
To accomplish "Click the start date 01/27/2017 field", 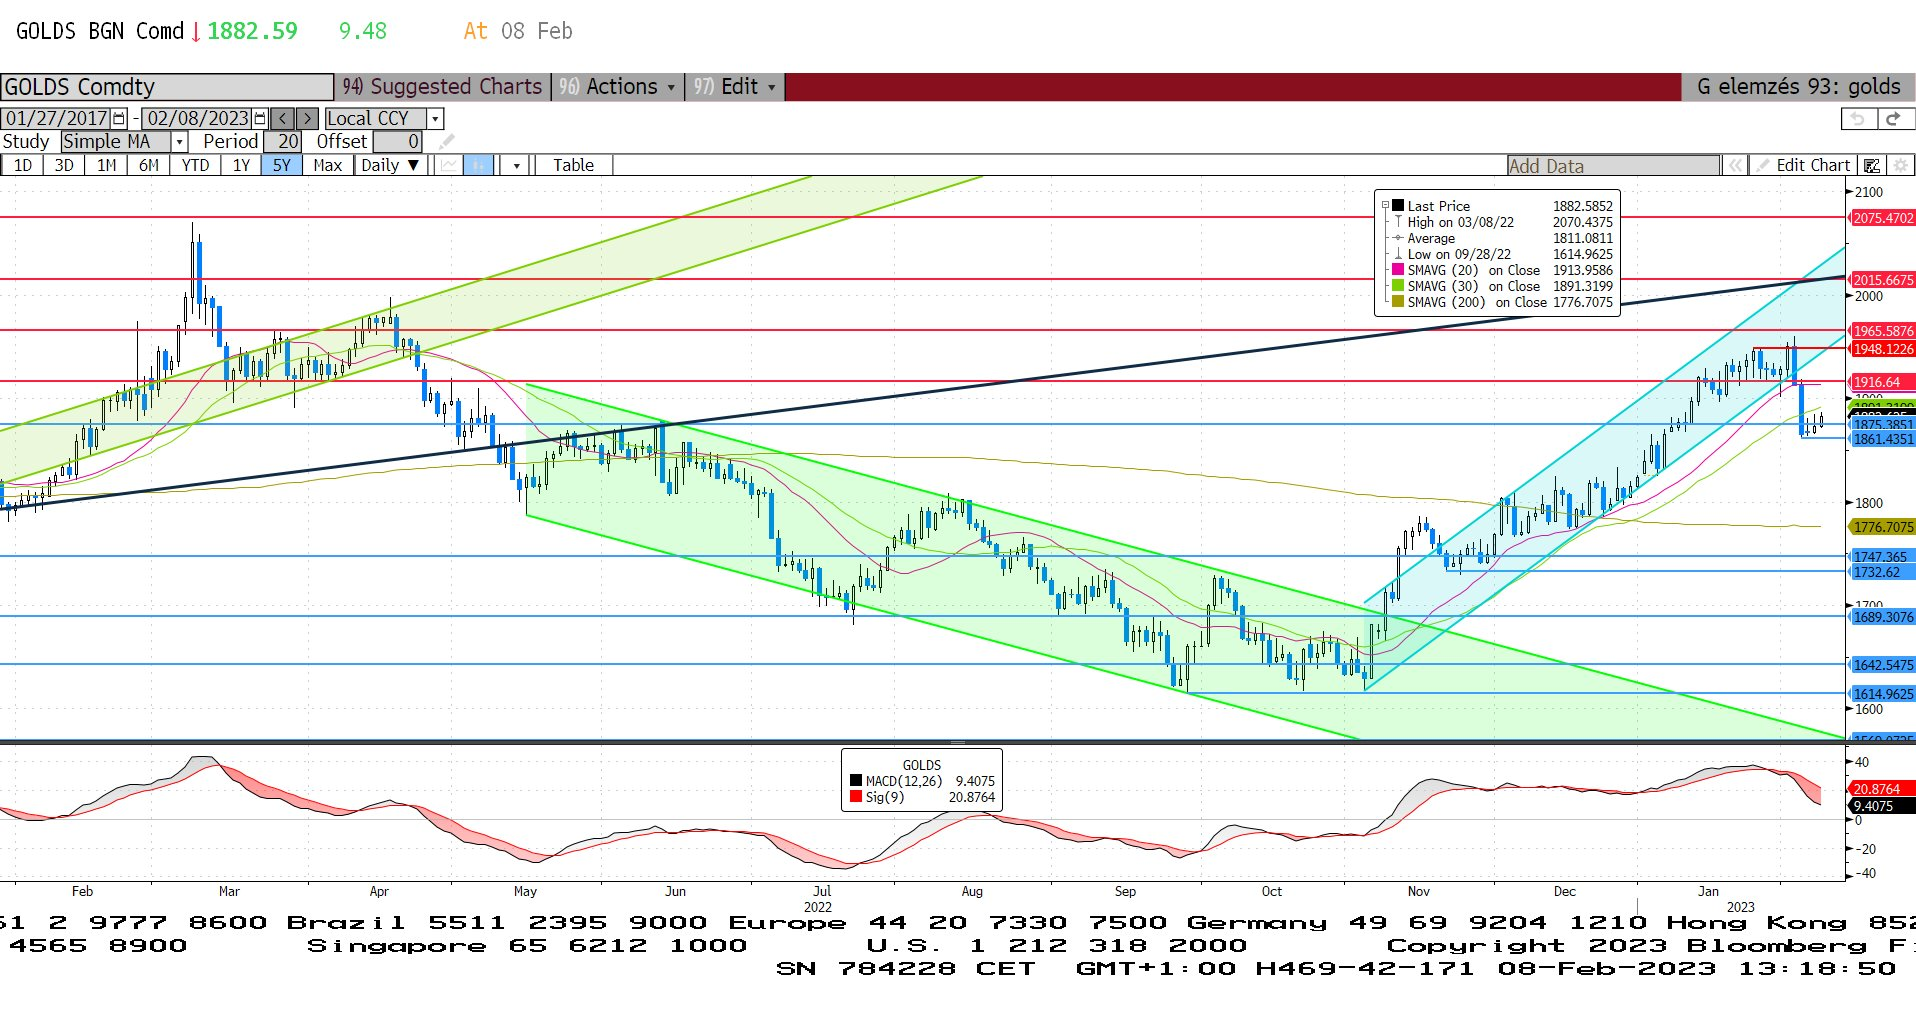I will tap(57, 118).
